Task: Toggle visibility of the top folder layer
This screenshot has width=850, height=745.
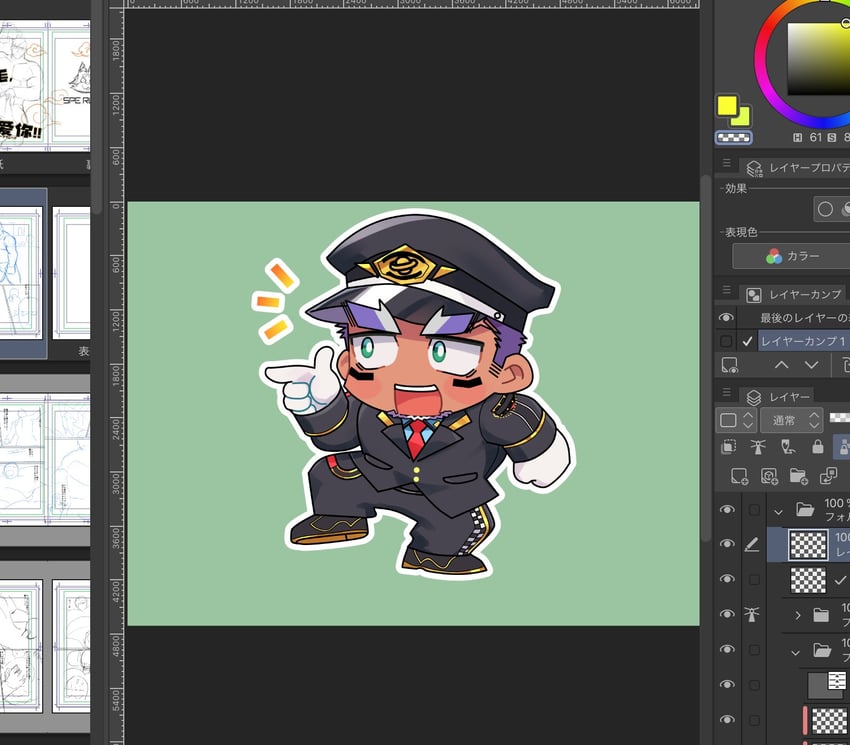Action: 727,510
